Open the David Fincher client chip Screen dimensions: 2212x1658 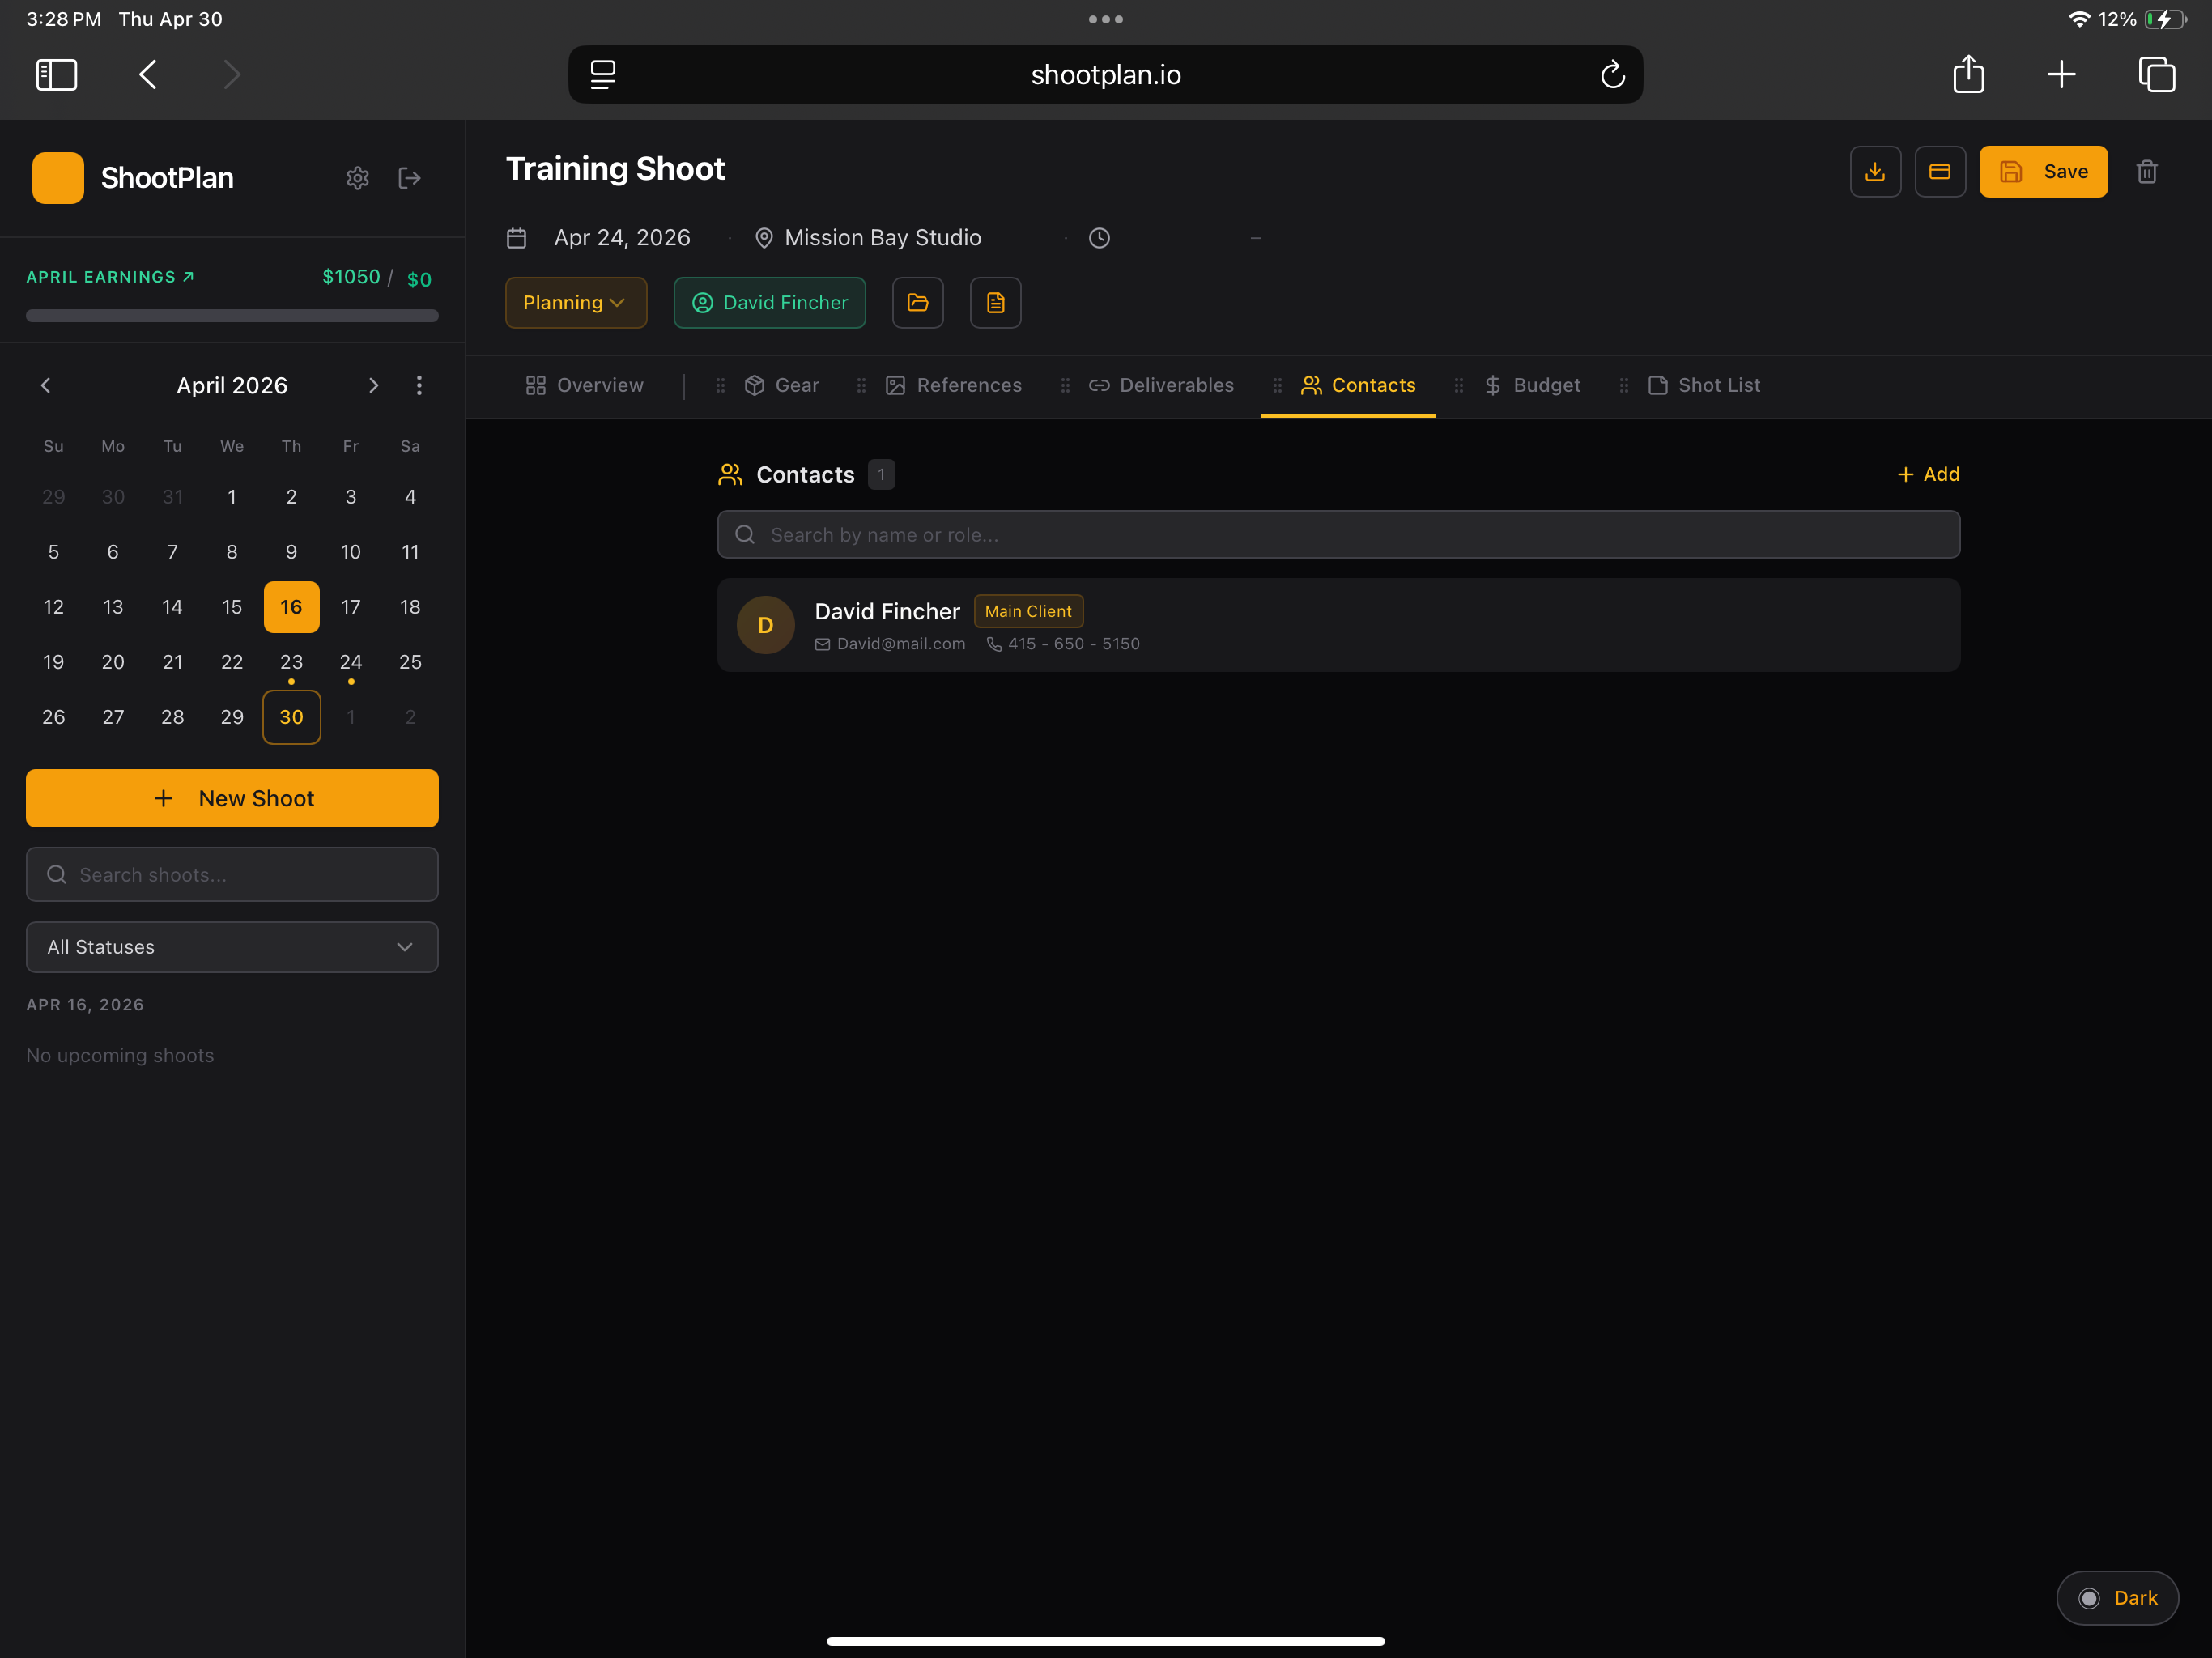tap(770, 303)
